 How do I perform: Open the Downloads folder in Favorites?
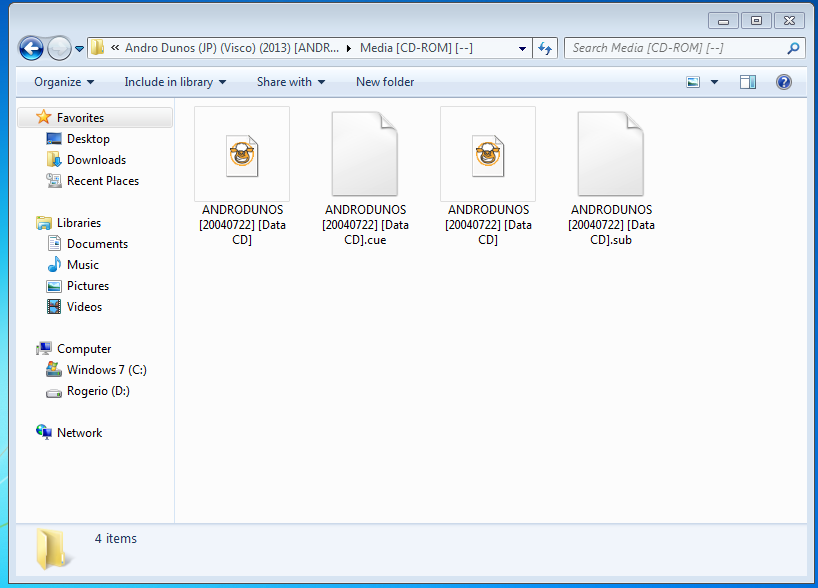tap(95, 160)
